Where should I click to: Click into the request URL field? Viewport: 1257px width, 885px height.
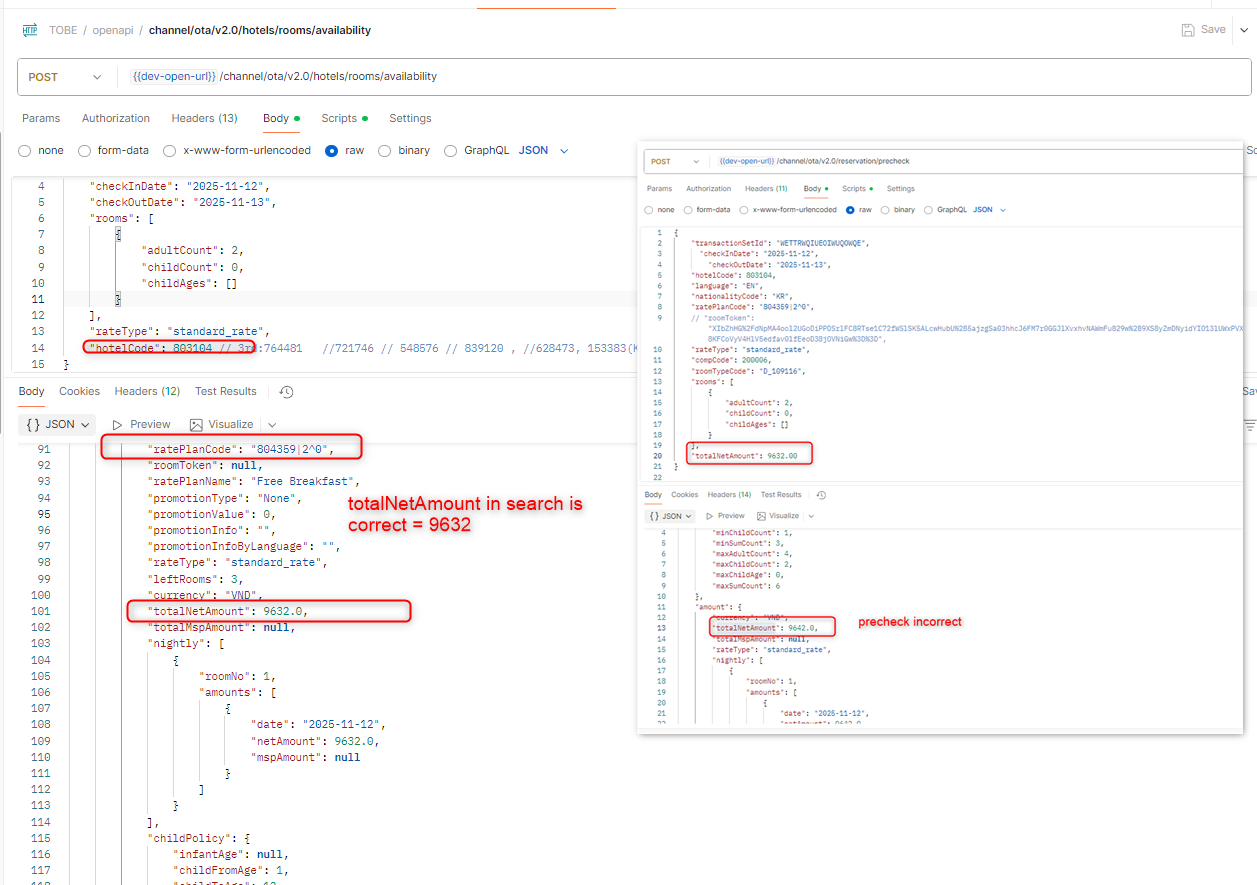coord(600,77)
